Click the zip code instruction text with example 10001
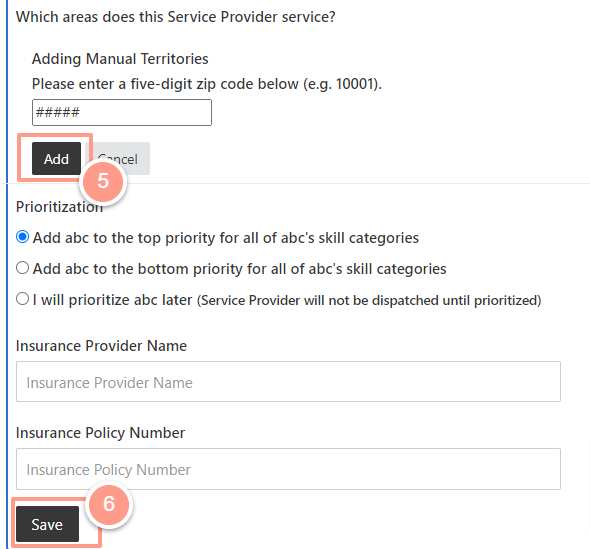The image size is (590, 549). pyautogui.click(x=207, y=84)
